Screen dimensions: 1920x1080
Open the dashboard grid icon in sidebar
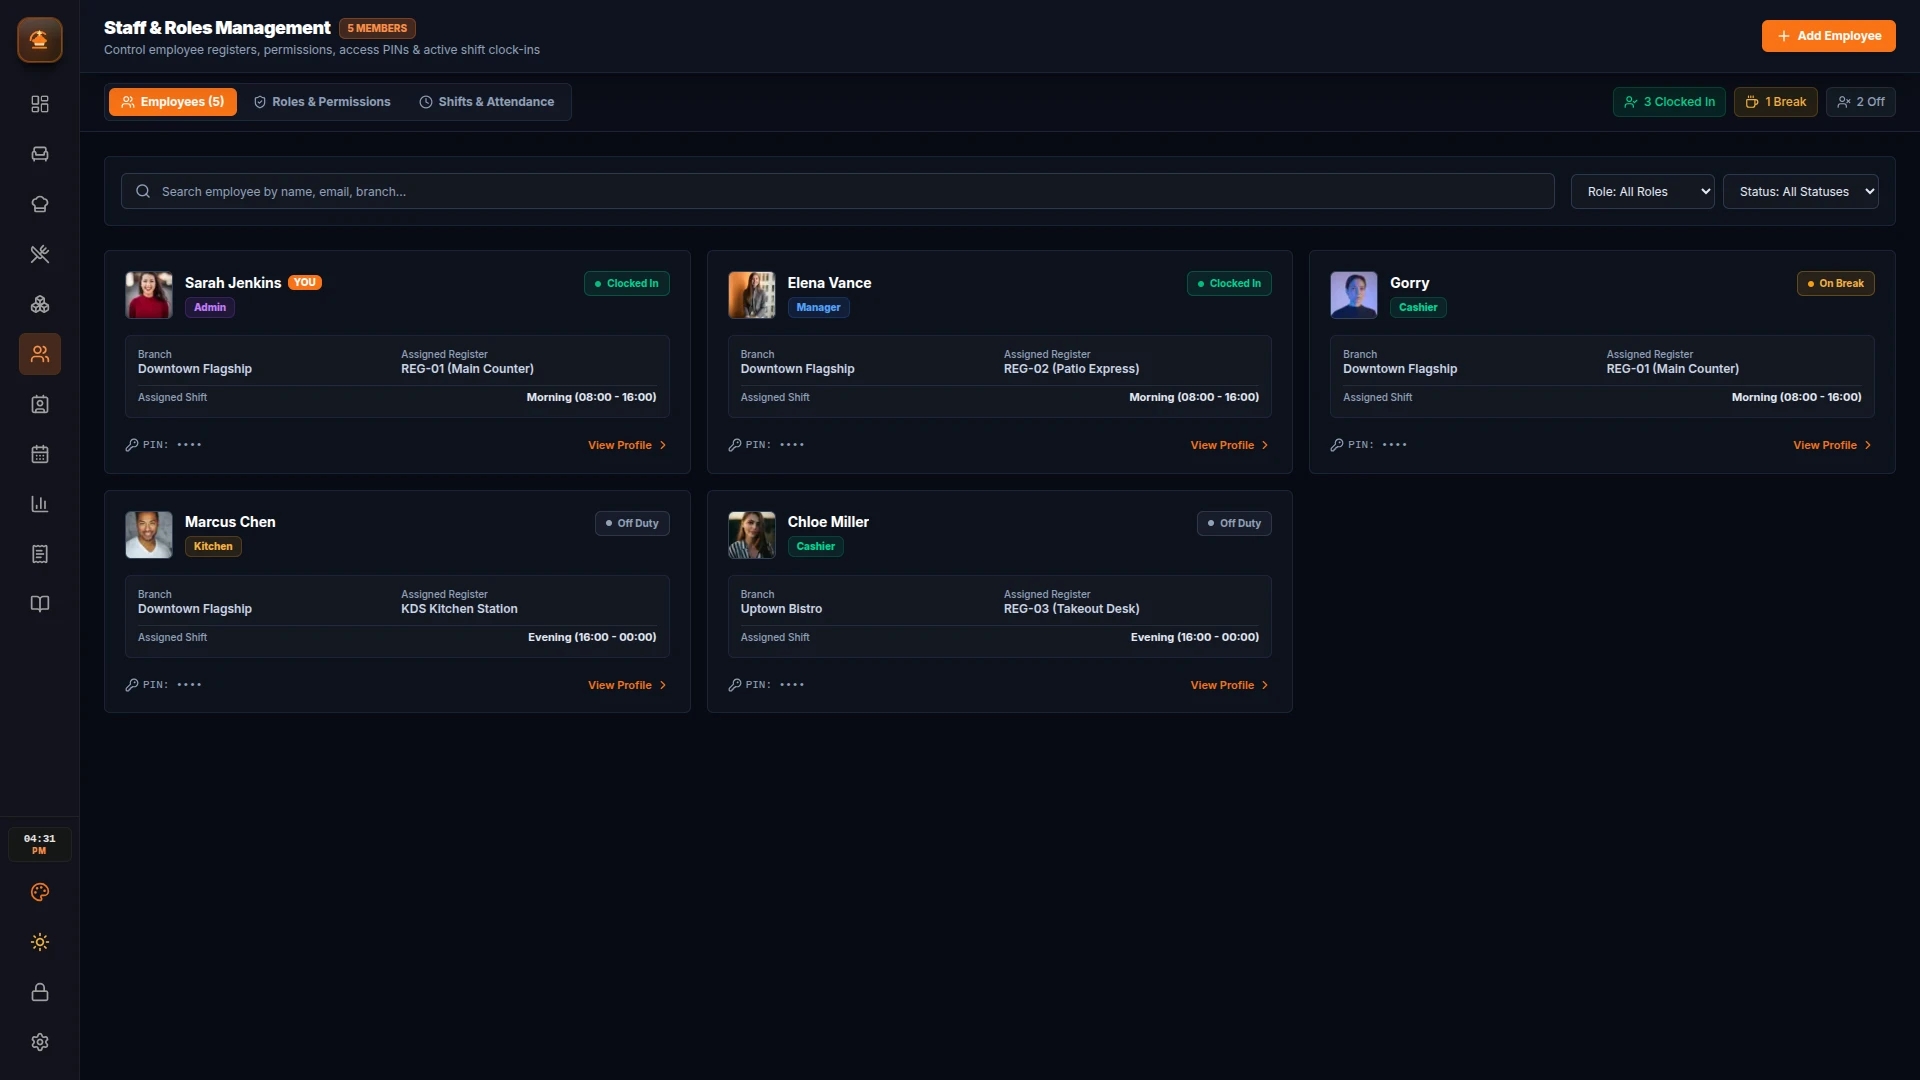tap(40, 104)
